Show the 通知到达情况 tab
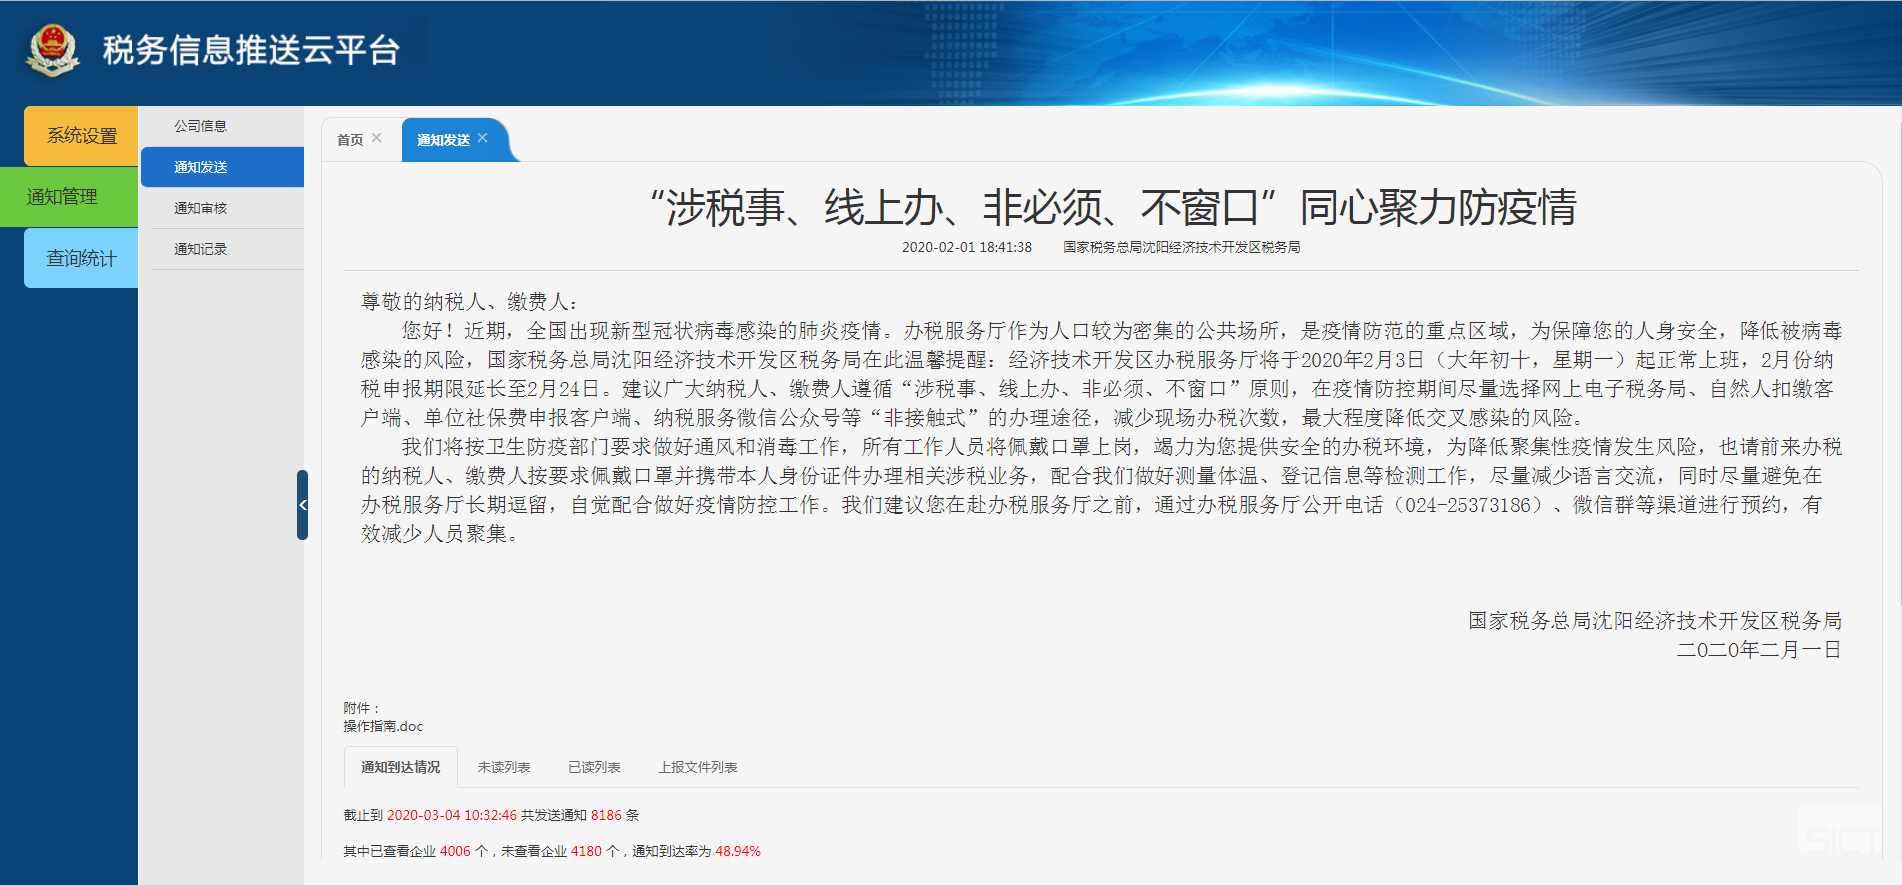 coord(400,767)
